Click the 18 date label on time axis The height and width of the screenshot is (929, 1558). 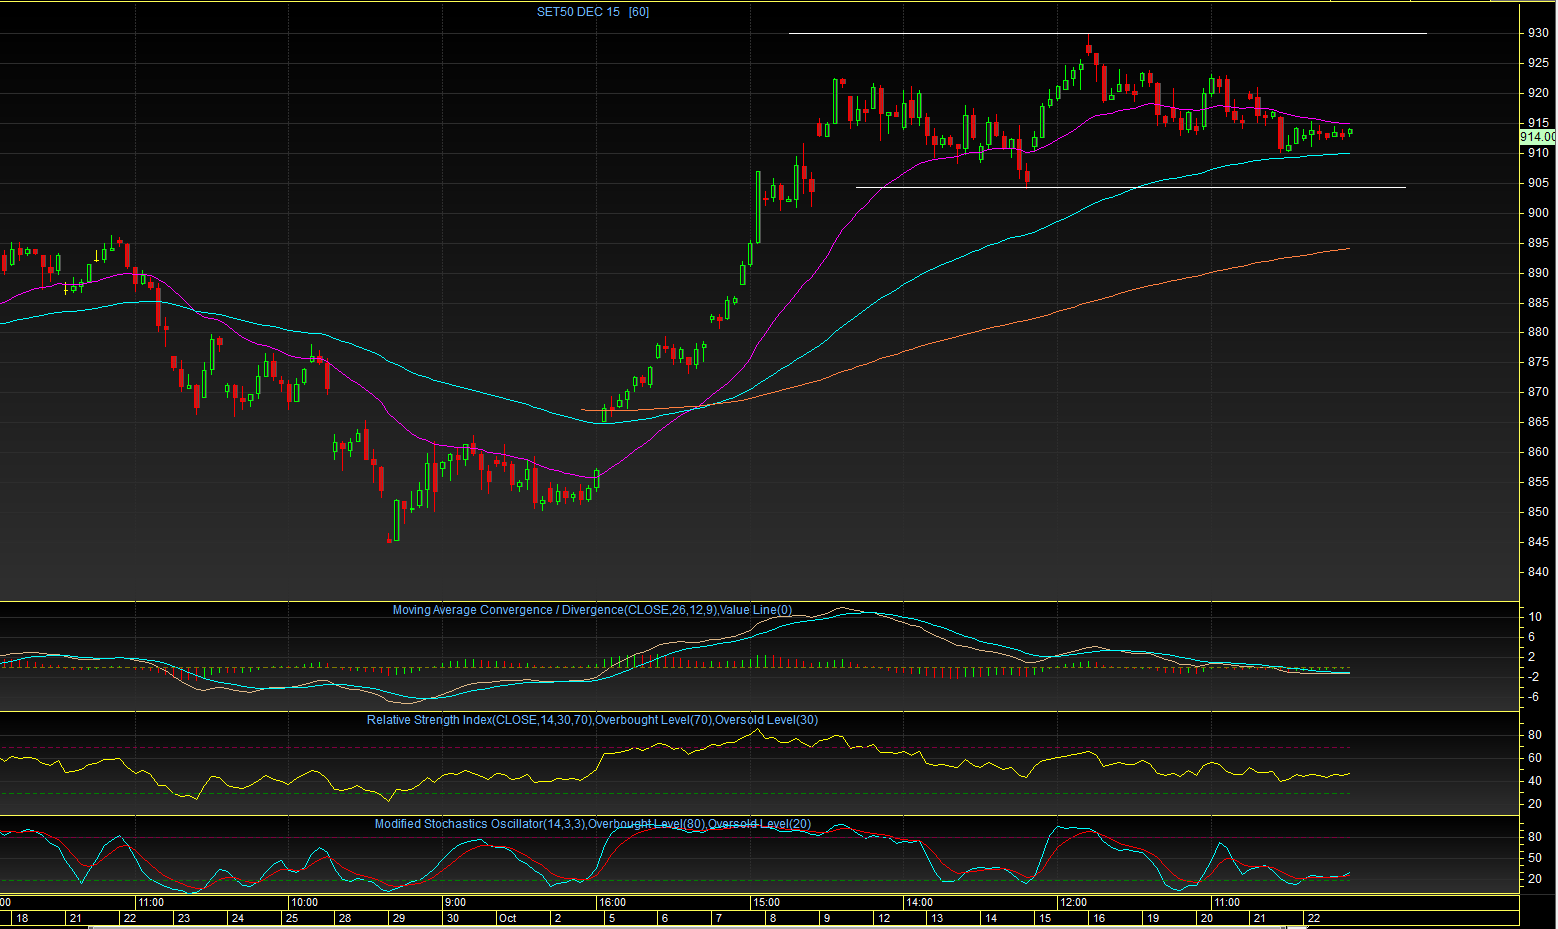pos(22,918)
